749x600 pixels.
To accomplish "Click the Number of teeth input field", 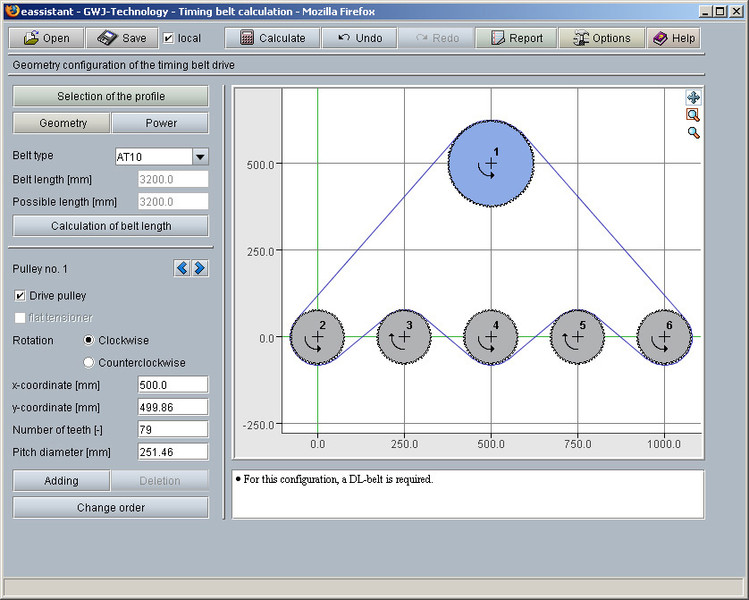I will coord(171,429).
